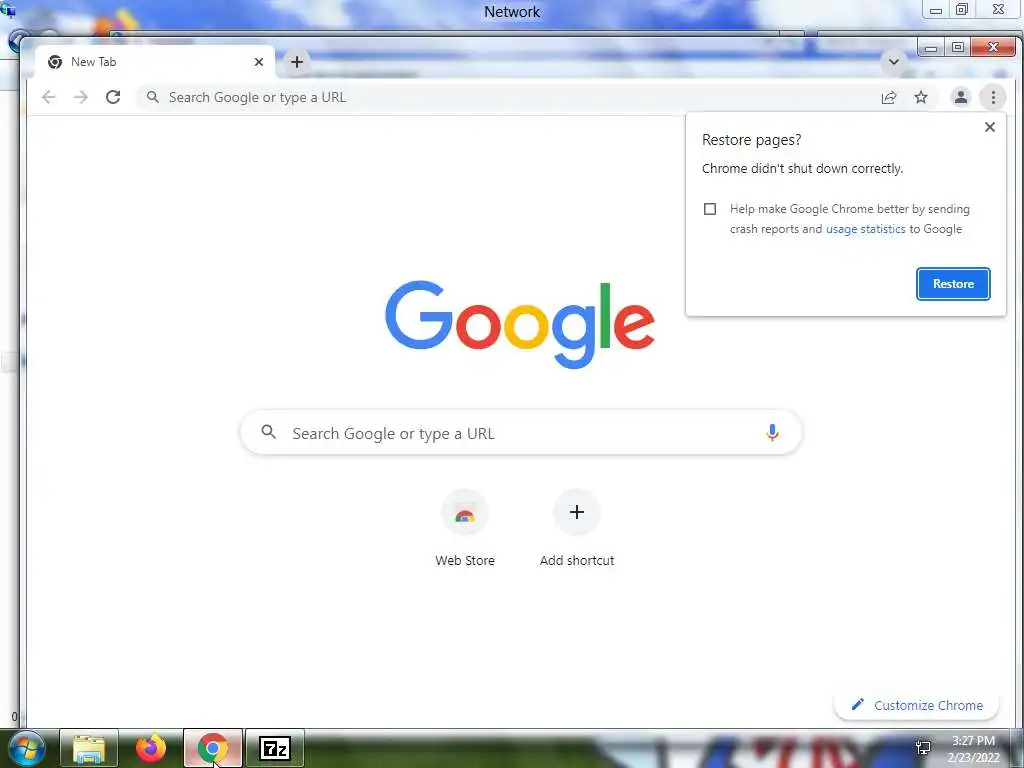The height and width of the screenshot is (768, 1024).
Task: Click the Restore button
Action: pyautogui.click(x=953, y=284)
